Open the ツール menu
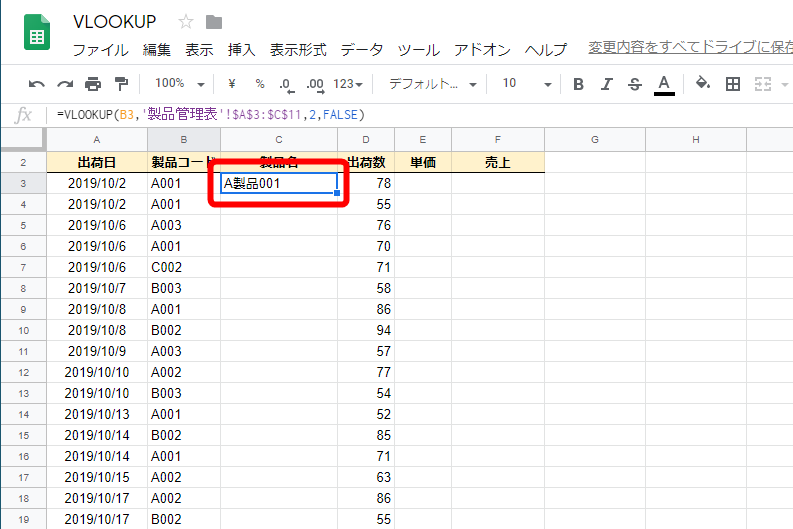 419,50
